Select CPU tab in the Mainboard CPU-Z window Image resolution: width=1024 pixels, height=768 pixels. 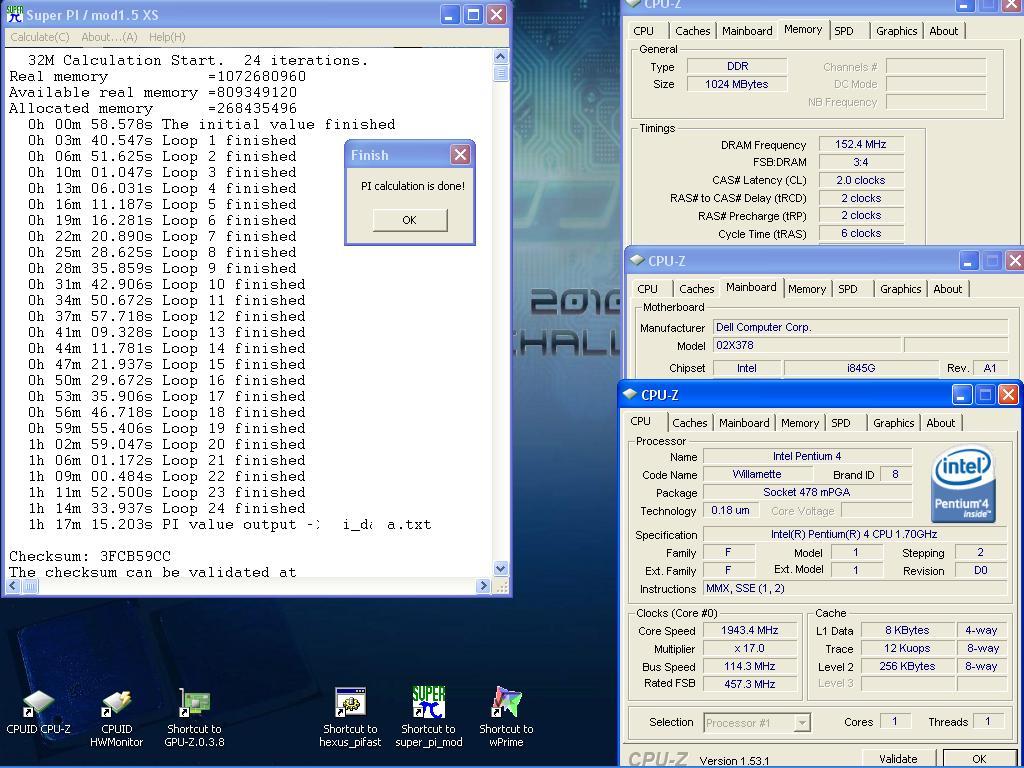pyautogui.click(x=647, y=289)
